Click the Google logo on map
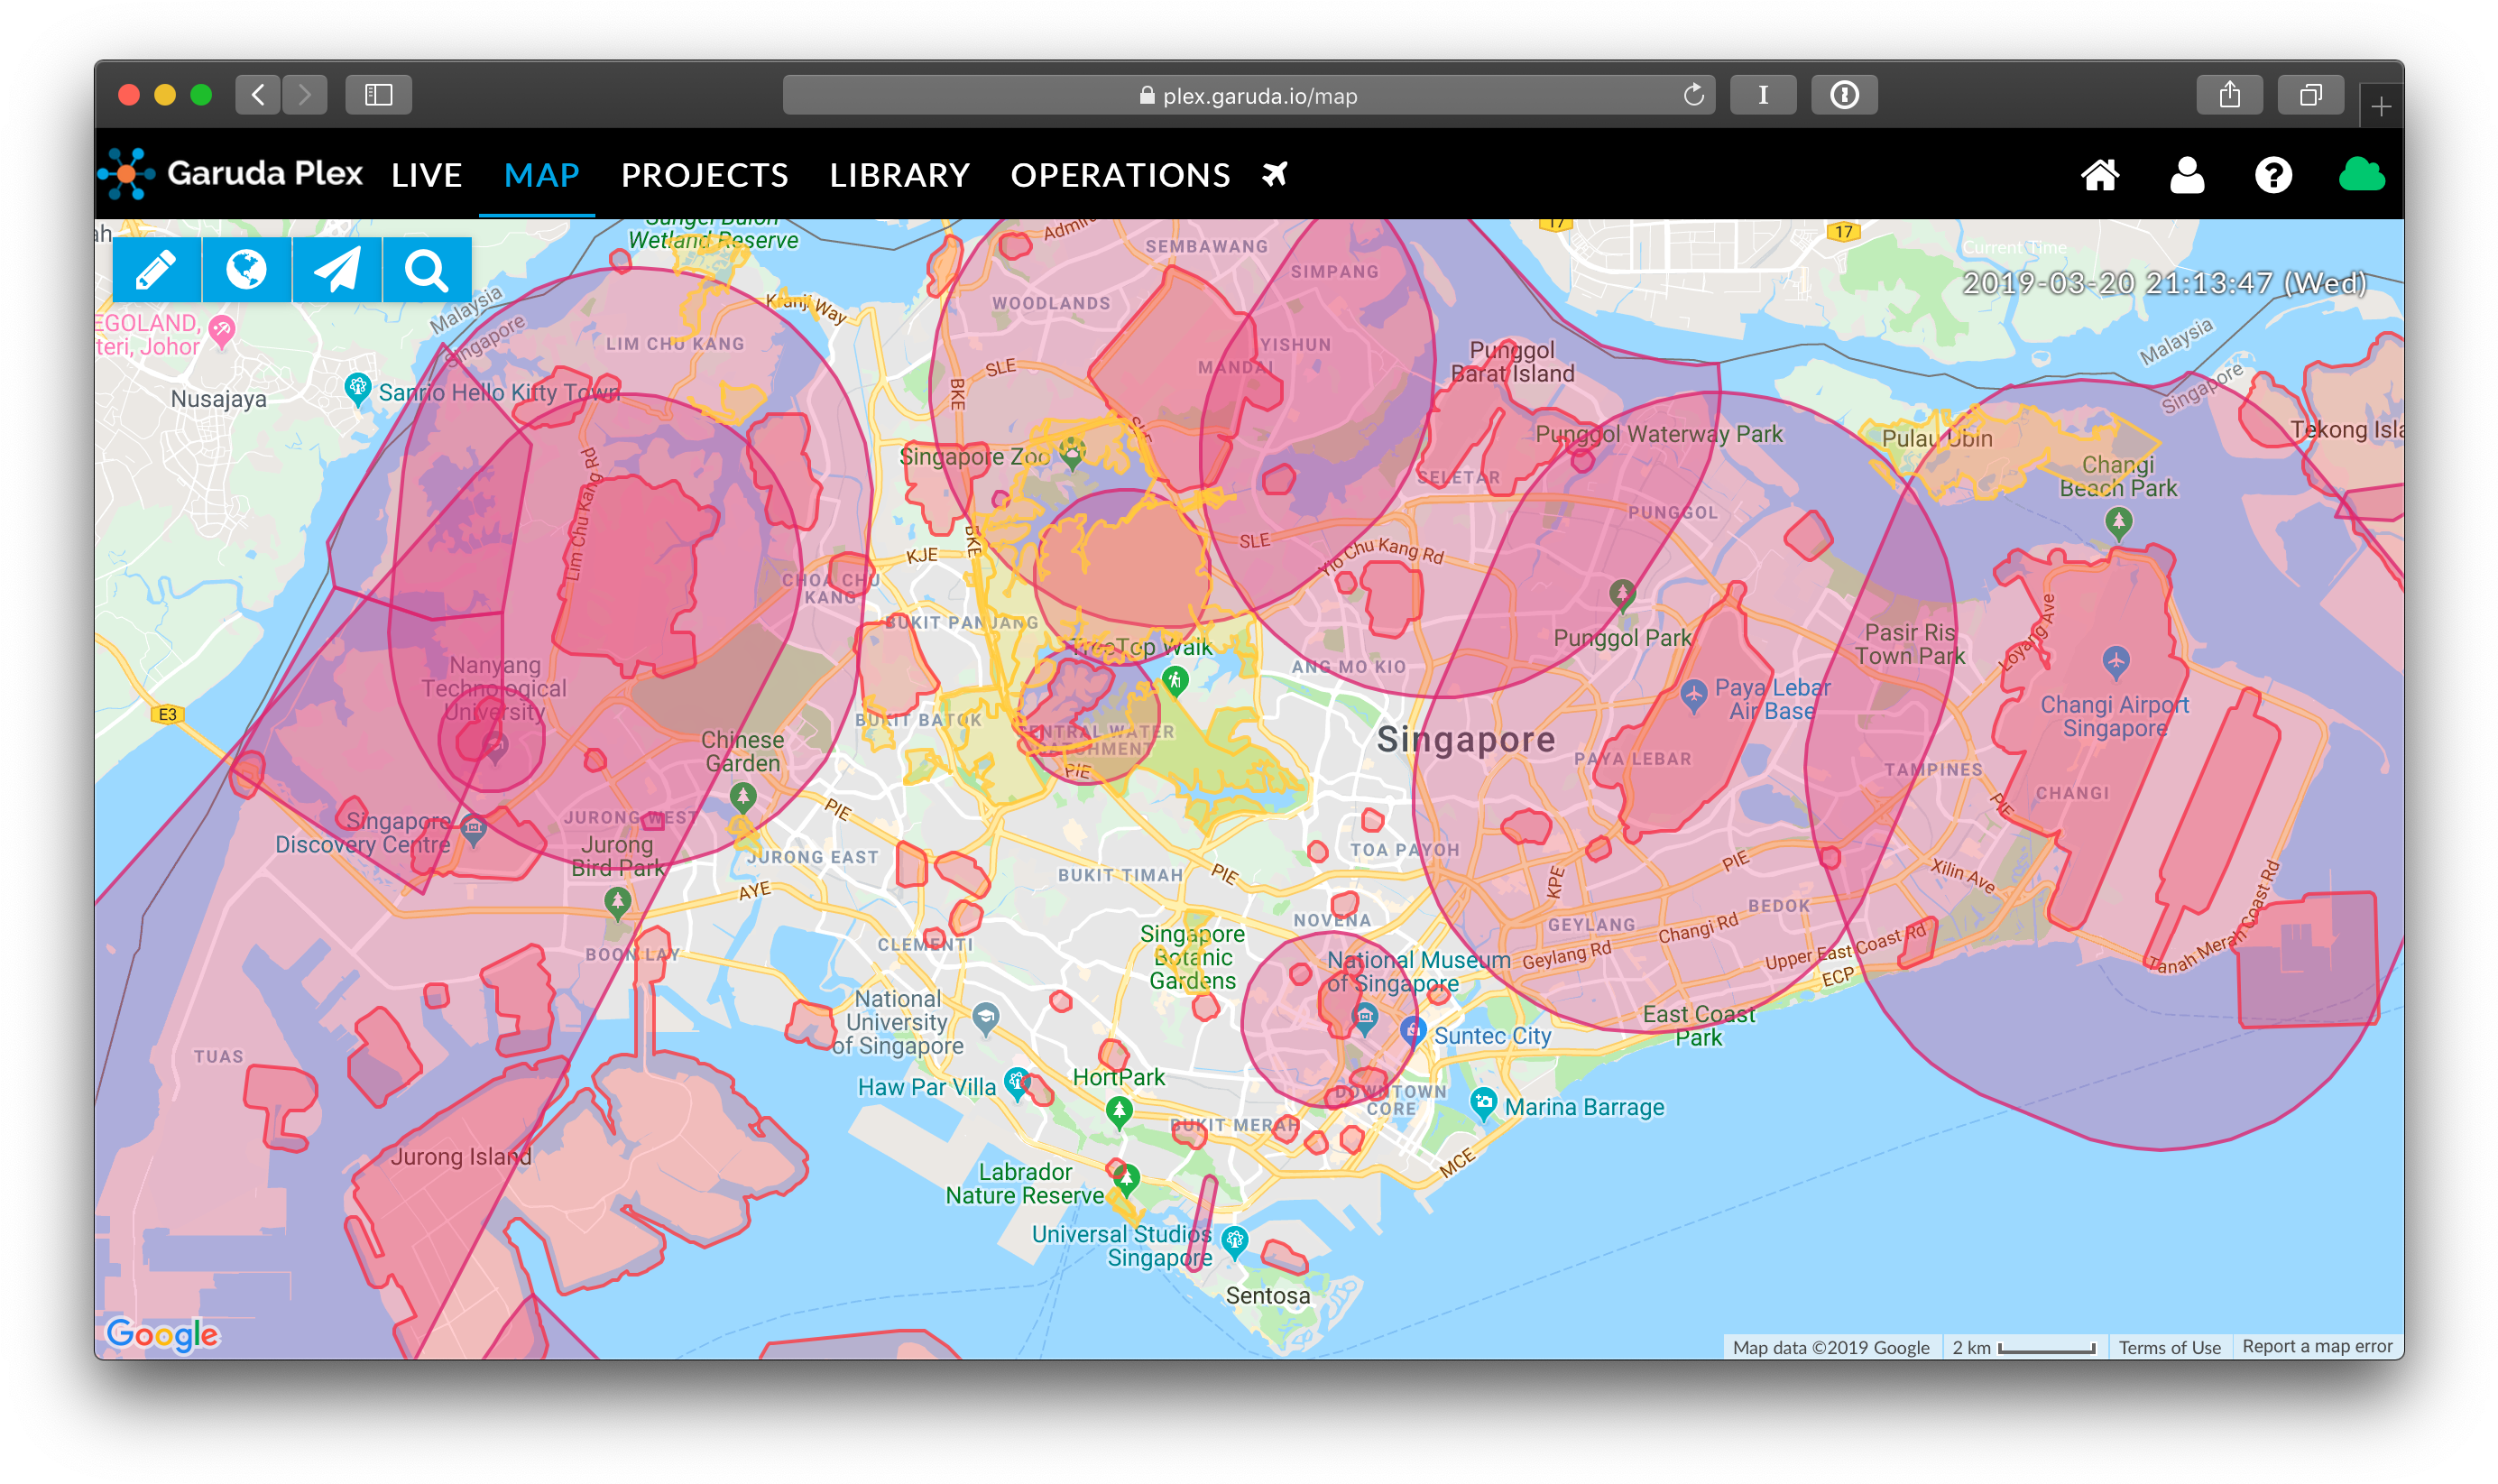This screenshot has width=2498, height=1484. [x=162, y=1334]
